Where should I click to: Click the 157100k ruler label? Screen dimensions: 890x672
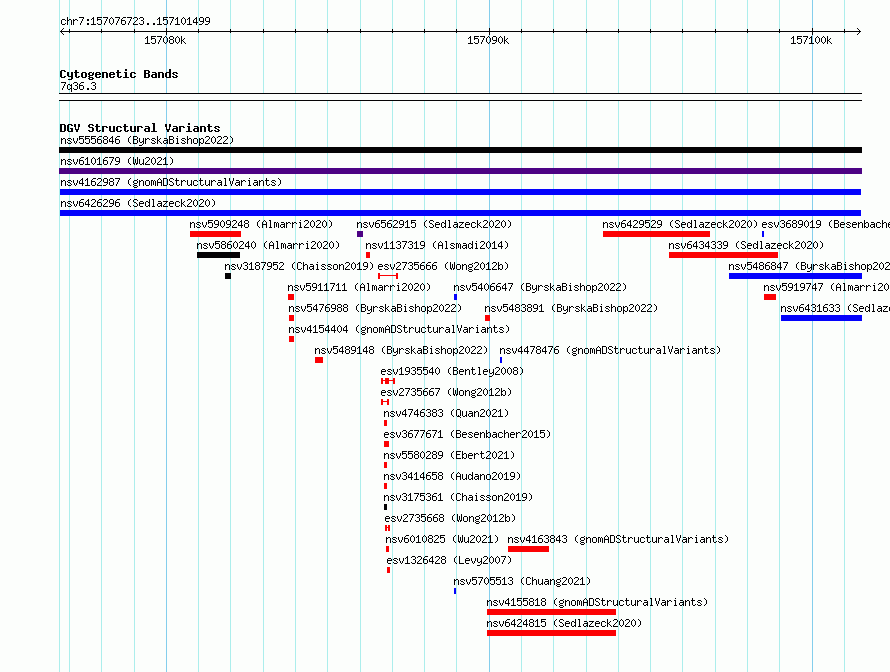[x=811, y=40]
